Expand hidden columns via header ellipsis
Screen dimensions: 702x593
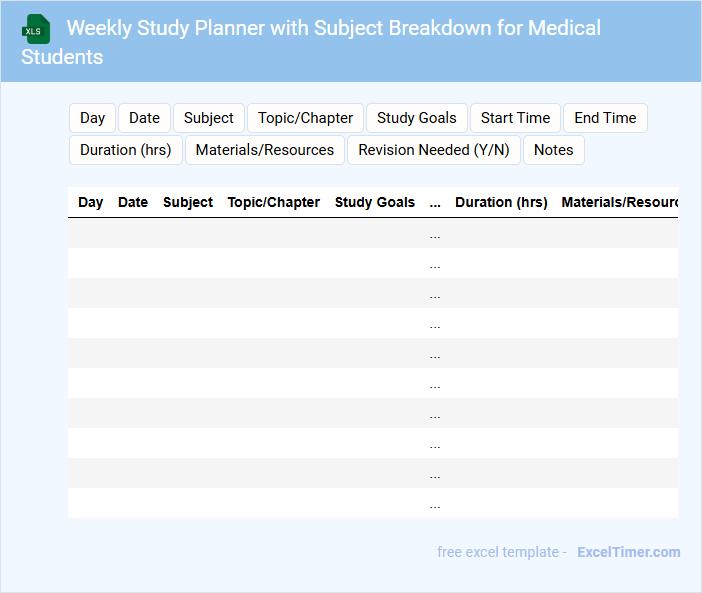(435, 202)
